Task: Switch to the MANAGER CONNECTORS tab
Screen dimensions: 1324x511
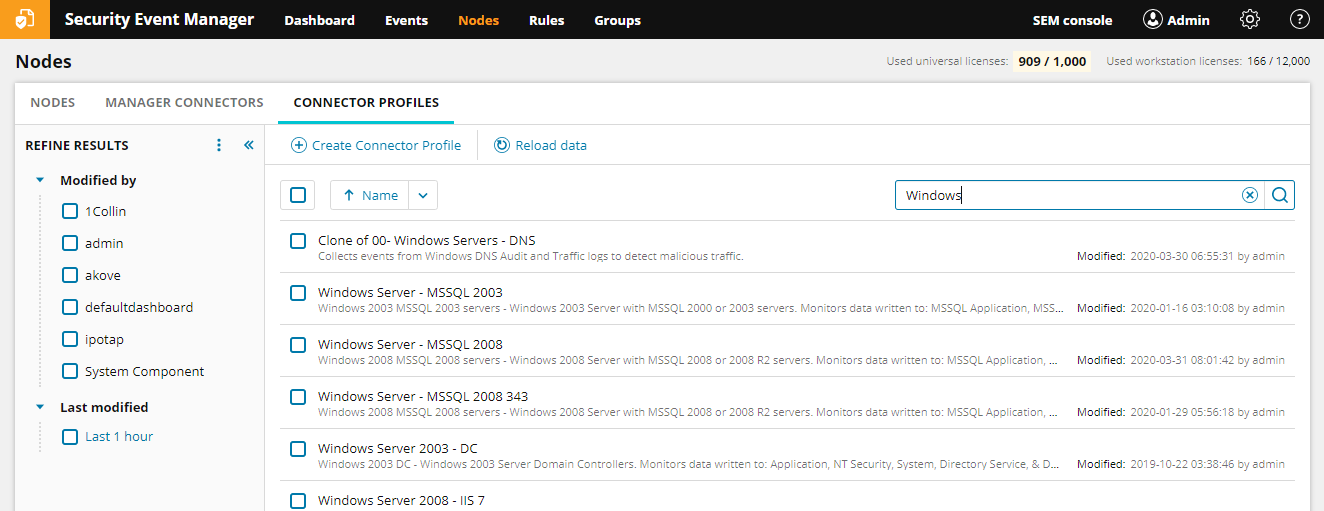Action: [x=184, y=103]
